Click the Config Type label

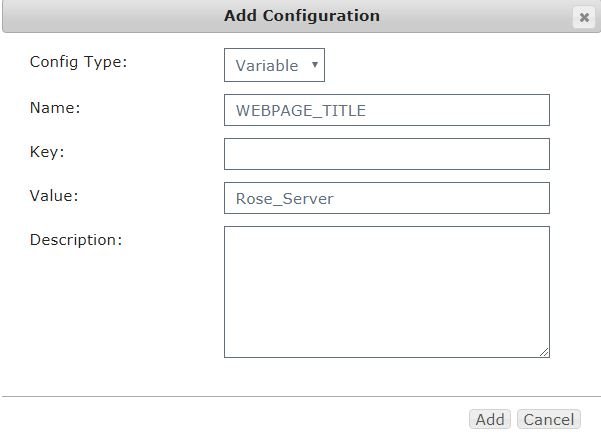tap(79, 62)
